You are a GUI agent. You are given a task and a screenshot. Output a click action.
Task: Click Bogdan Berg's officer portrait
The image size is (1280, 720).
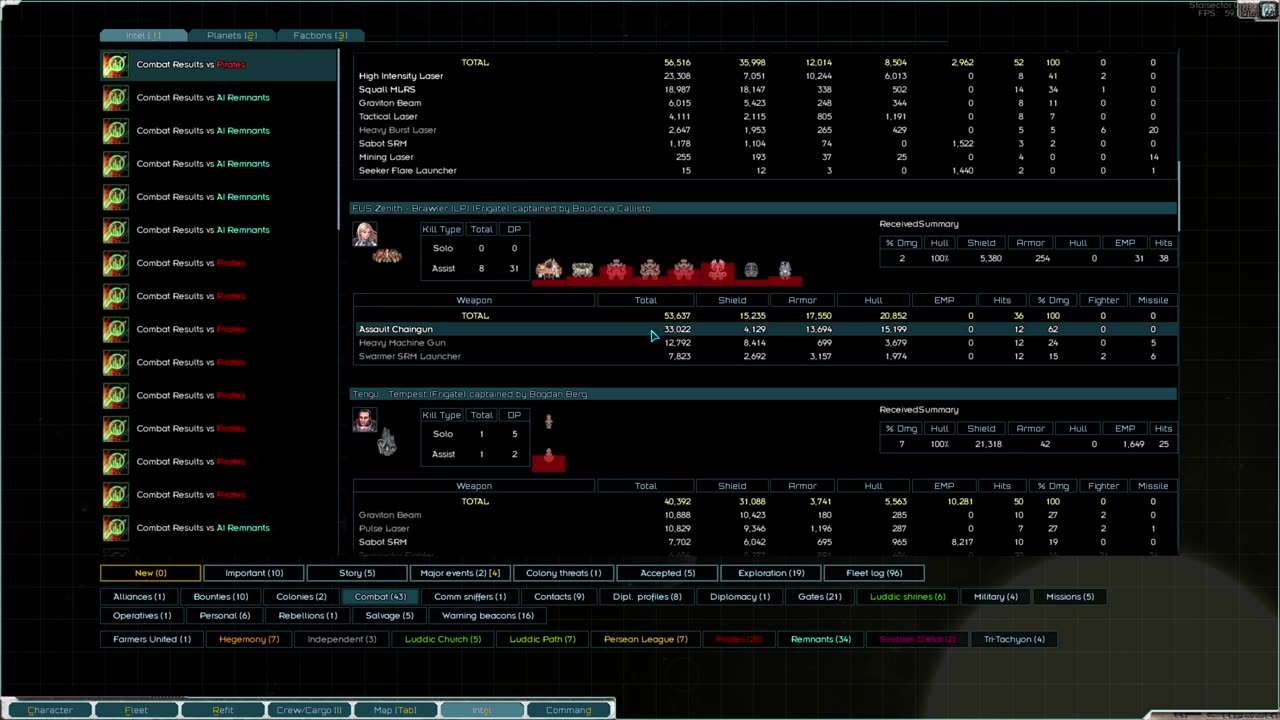pyautogui.click(x=365, y=419)
